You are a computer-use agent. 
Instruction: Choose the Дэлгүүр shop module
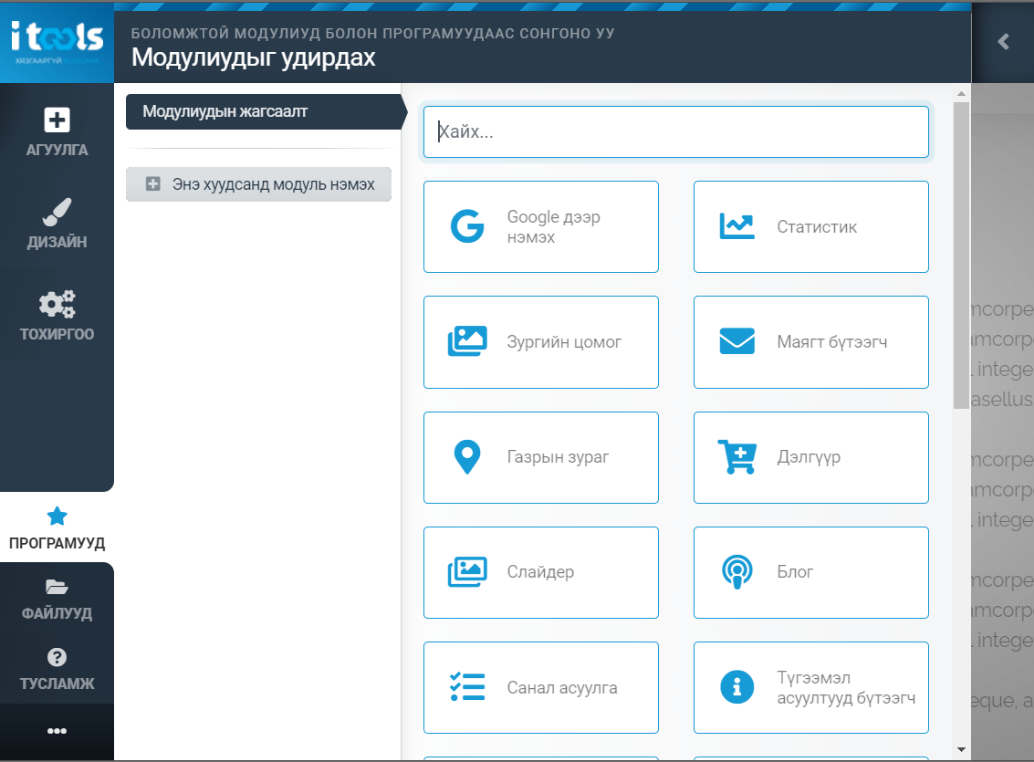pos(811,457)
